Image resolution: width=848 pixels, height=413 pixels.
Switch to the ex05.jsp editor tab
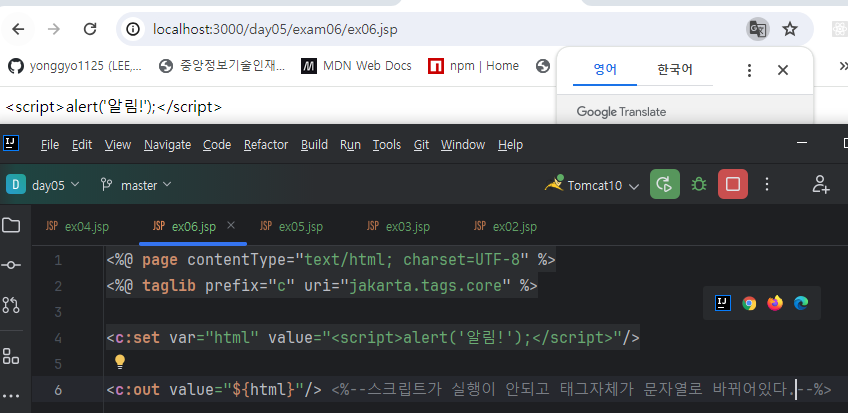click(292, 227)
